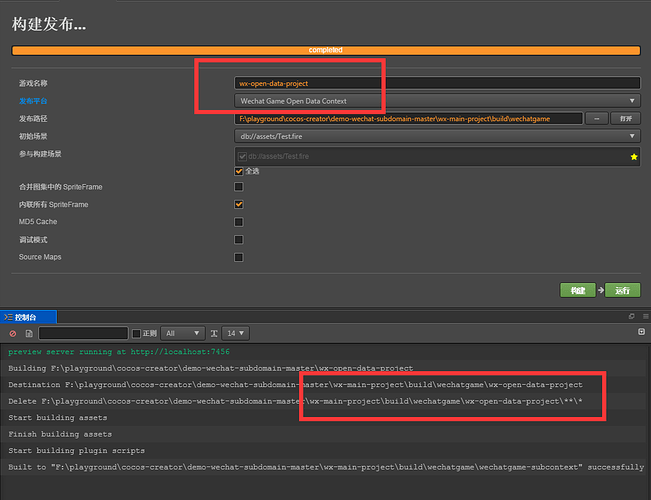Focus the publish path input field
The image size is (651, 500).
click(409, 119)
